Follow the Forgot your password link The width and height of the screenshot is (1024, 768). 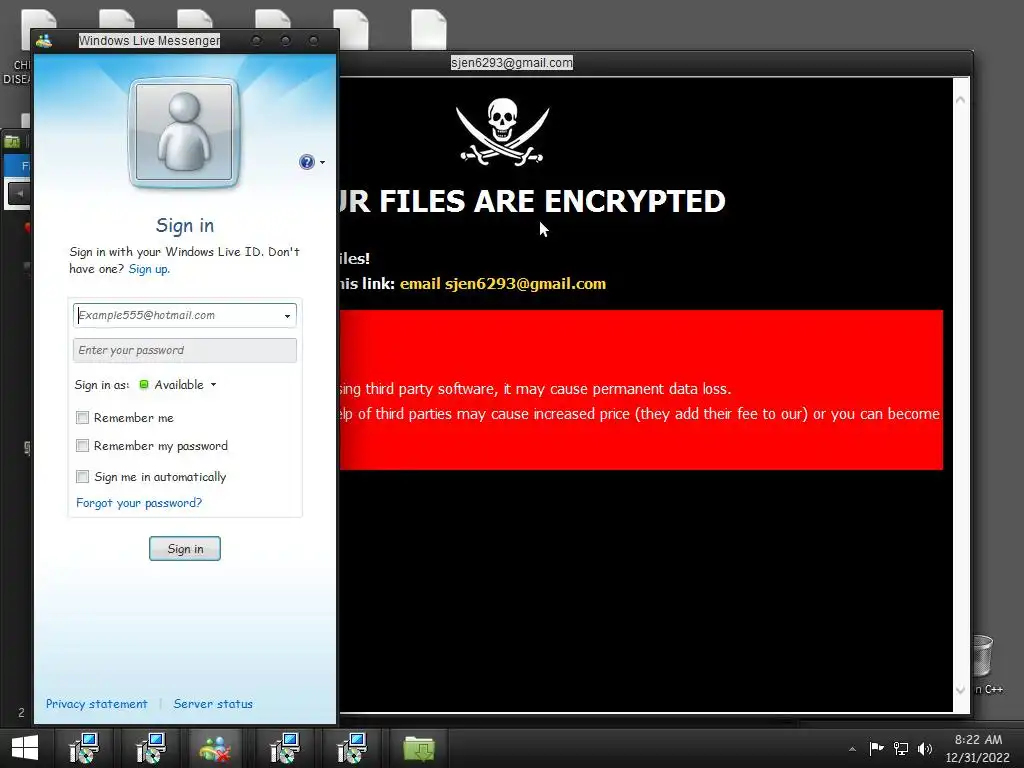coord(139,503)
